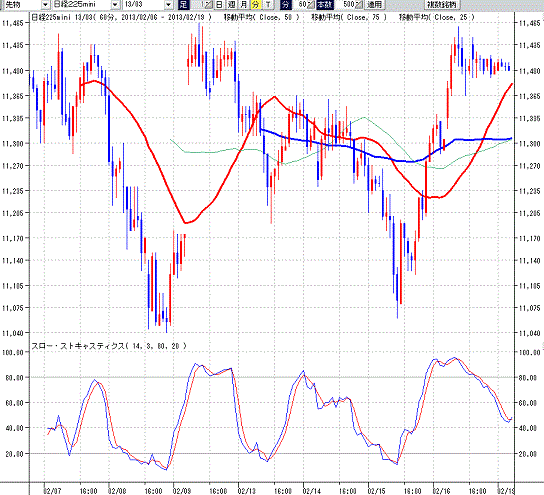Image resolution: width=544 pixels, height=495 pixels.
Task: Click the スロー・ストキャスティクス( 14, 3, 80, 20 ) label
Action: (x=109, y=346)
